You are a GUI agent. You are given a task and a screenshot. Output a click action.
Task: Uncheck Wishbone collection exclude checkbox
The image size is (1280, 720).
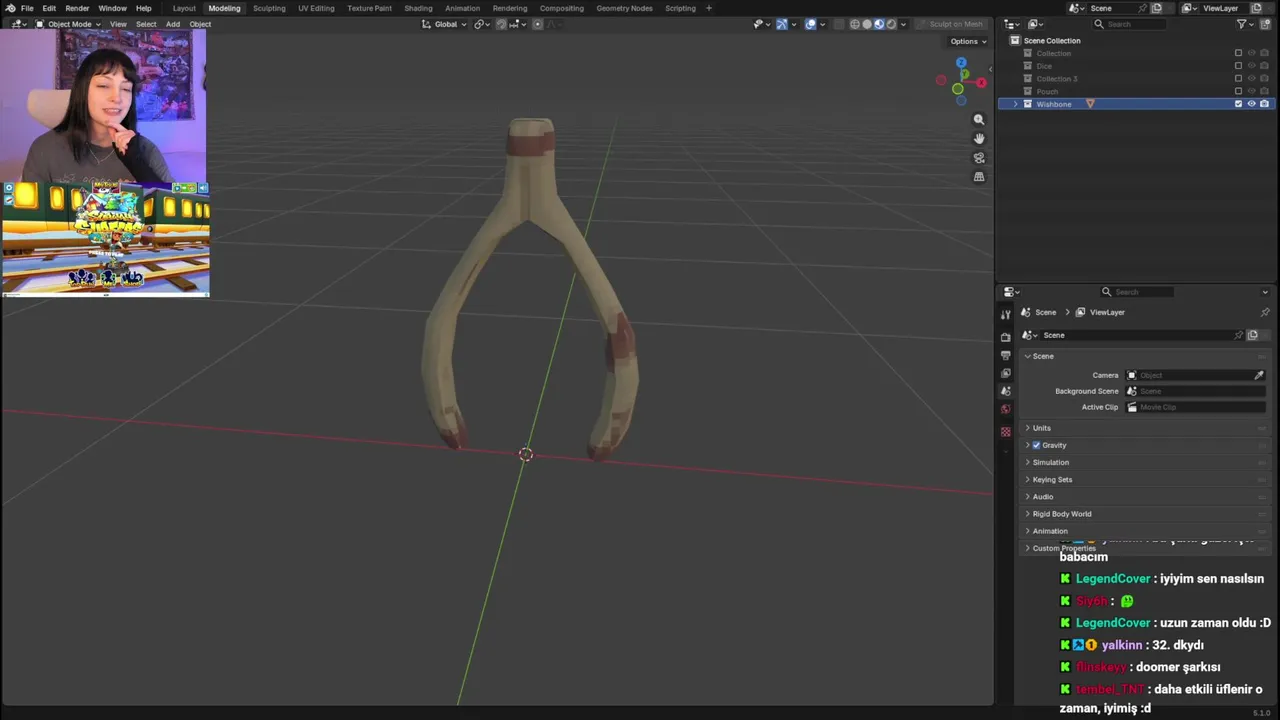pos(1238,104)
